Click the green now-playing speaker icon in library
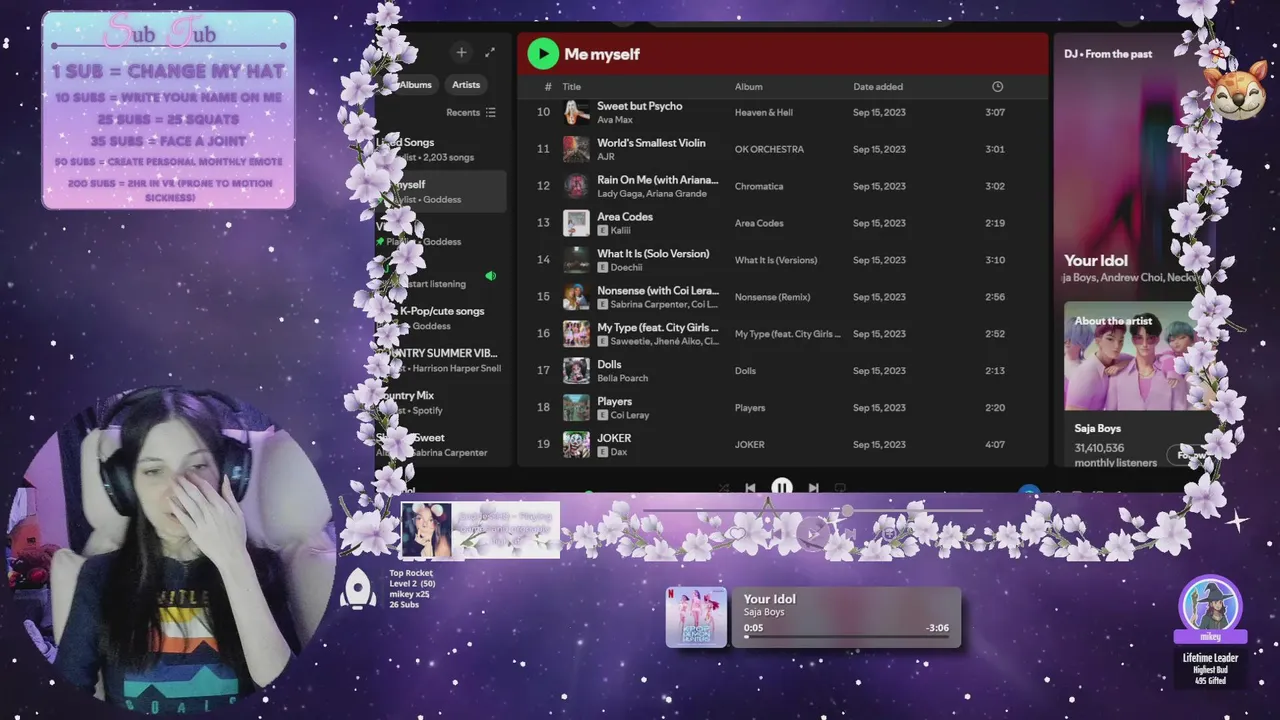Screen dimensions: 1280x720 [x=490, y=276]
